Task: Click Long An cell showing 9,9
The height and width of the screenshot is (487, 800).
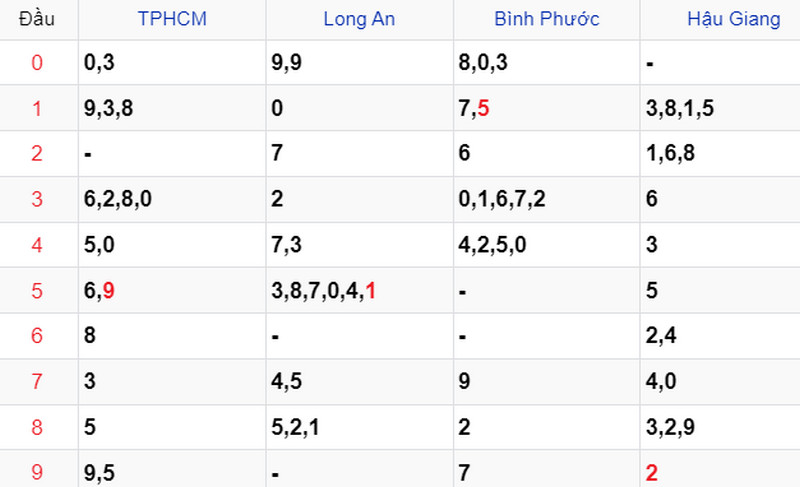Action: click(x=359, y=63)
